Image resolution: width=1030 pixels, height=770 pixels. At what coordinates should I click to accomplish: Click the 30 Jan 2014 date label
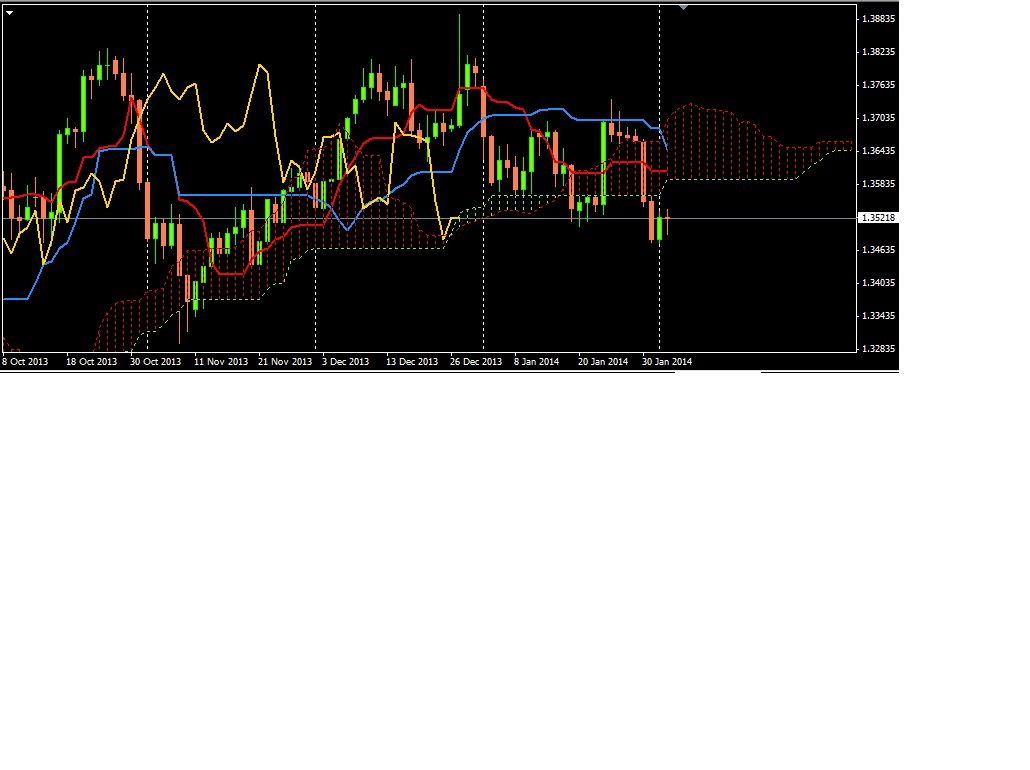[x=667, y=361]
